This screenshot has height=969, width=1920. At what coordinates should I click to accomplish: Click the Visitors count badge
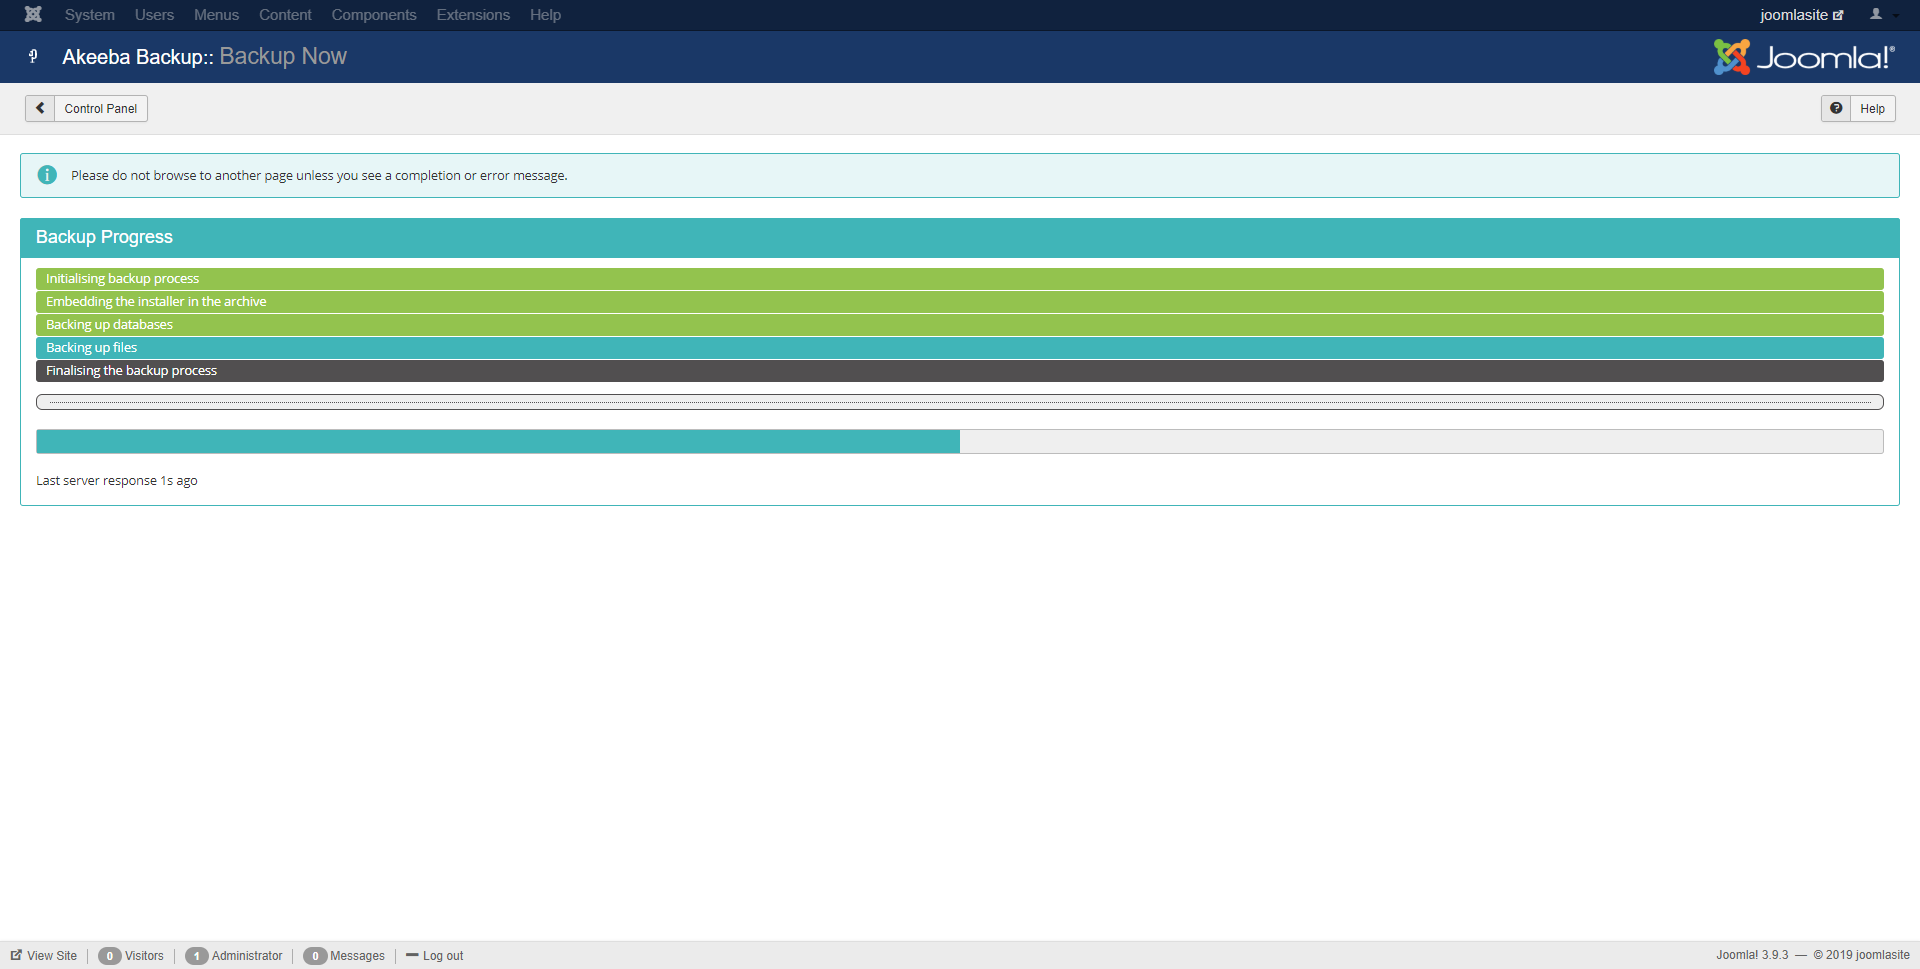(x=110, y=956)
